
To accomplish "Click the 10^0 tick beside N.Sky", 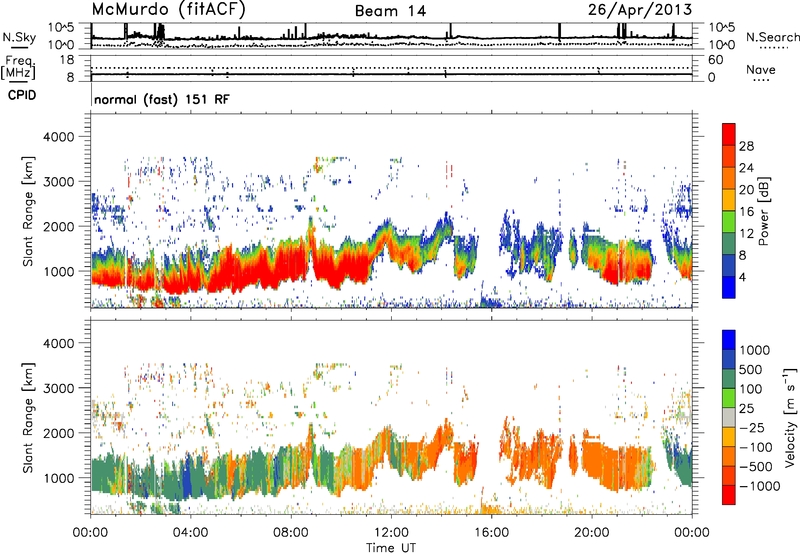I will click(61, 45).
